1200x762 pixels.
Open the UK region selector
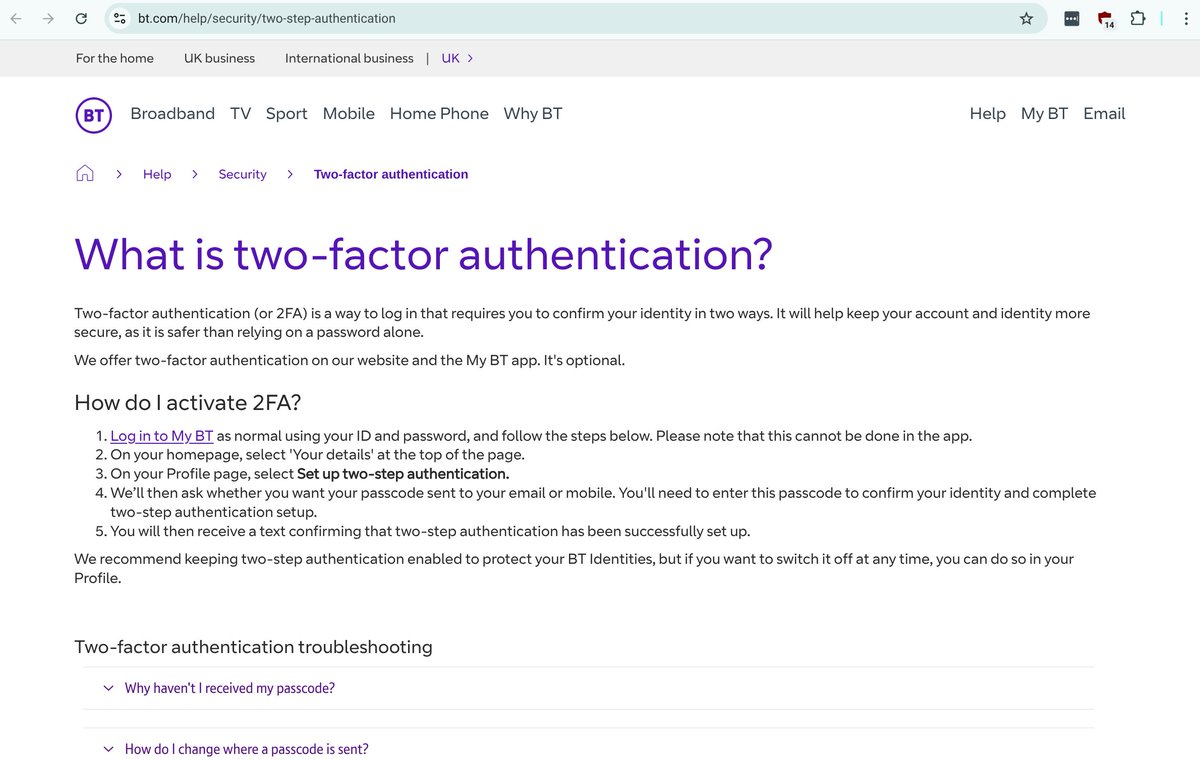coord(457,58)
